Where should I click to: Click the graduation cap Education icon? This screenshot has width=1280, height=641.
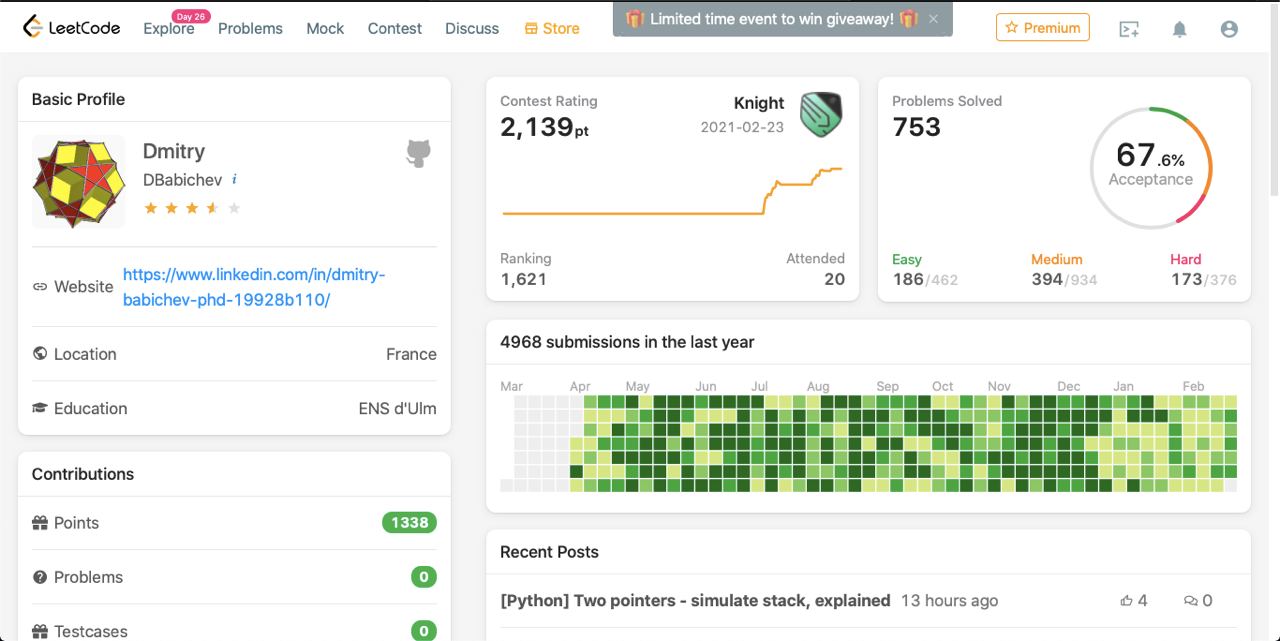pyautogui.click(x=40, y=408)
